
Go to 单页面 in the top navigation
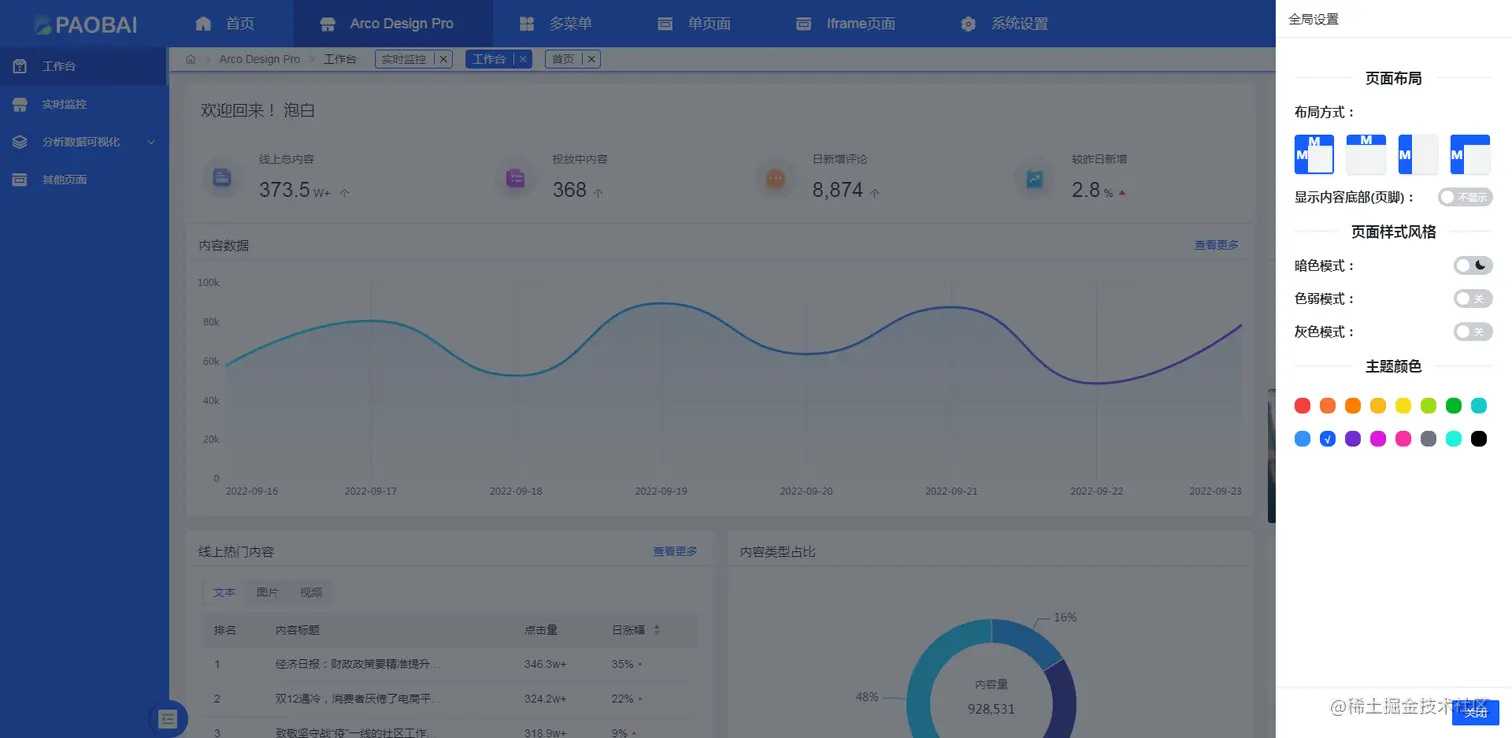coord(694,23)
